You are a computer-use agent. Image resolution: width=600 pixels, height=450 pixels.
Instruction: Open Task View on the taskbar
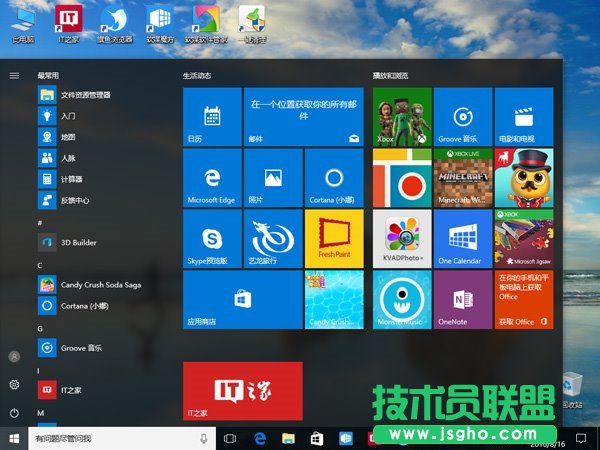coord(230,439)
